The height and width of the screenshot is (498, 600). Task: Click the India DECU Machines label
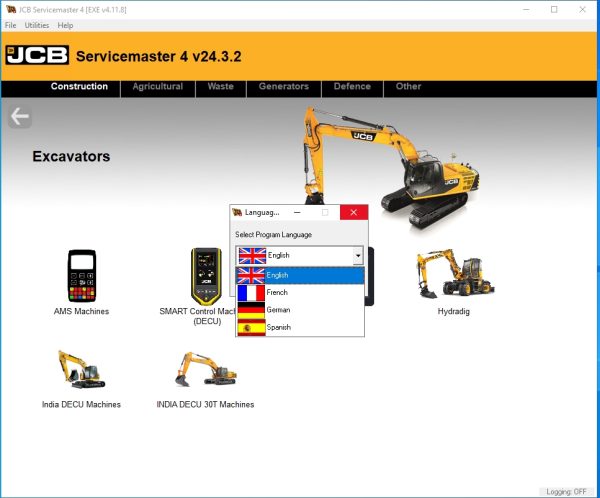click(x=81, y=405)
